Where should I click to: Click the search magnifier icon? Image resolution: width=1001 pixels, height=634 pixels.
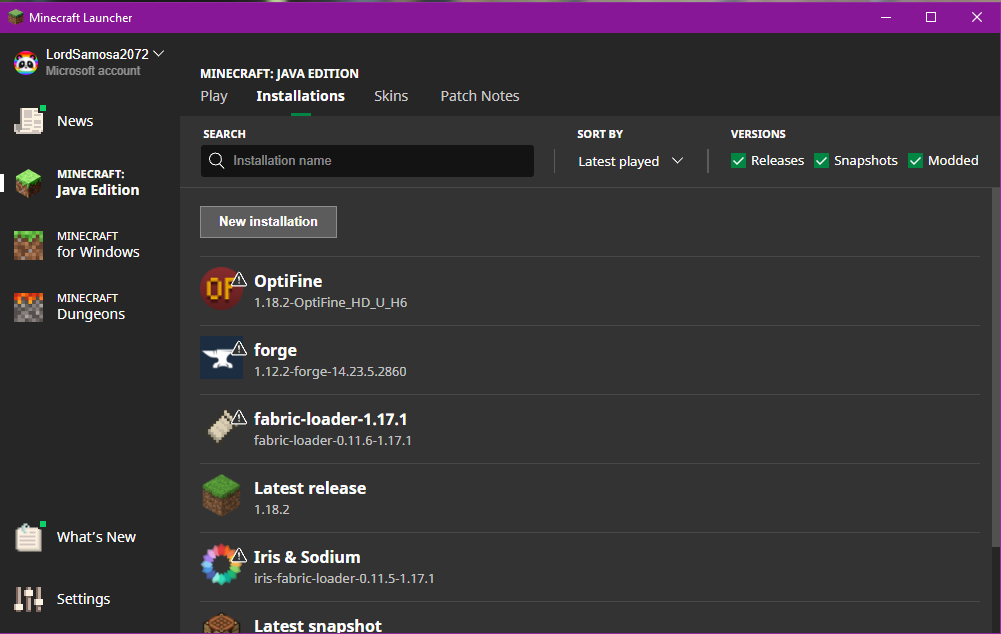(216, 161)
